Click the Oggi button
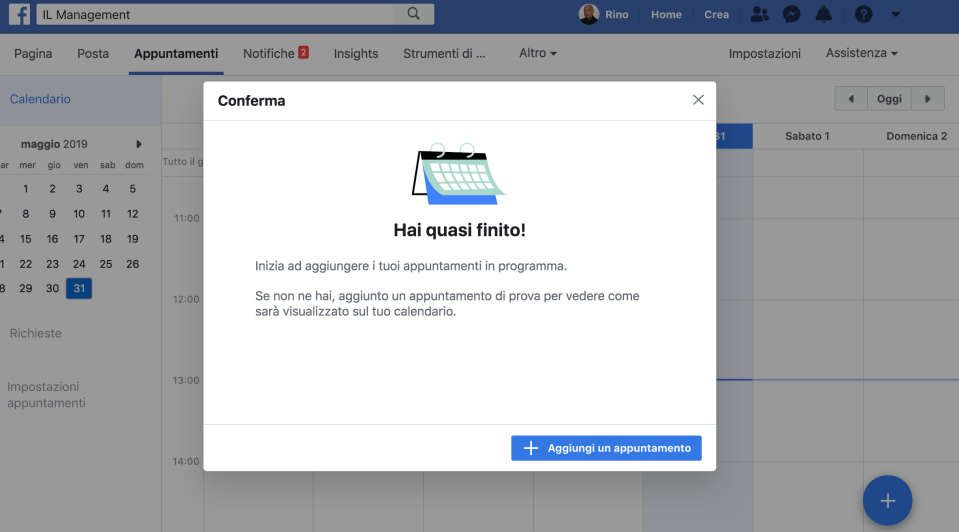959x532 pixels. 889,99
